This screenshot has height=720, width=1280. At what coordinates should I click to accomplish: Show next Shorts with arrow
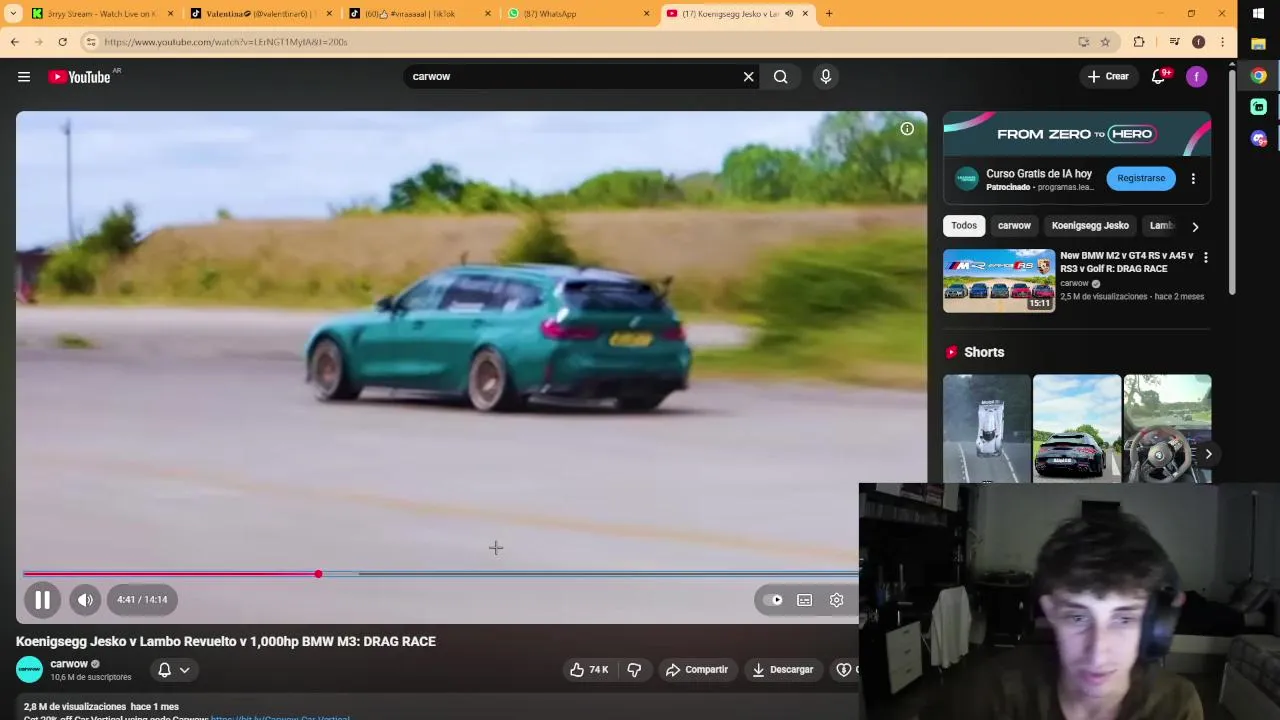click(1208, 454)
